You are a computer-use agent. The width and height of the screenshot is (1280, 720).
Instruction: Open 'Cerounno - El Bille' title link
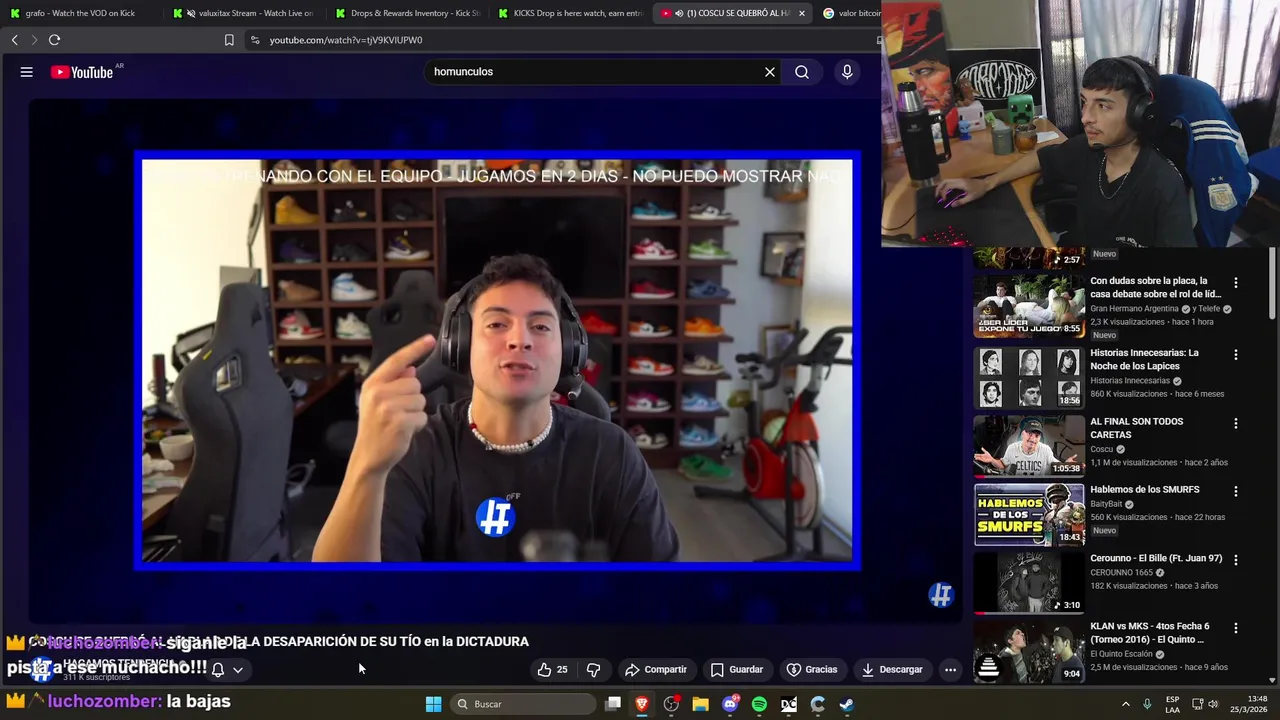[1156, 558]
